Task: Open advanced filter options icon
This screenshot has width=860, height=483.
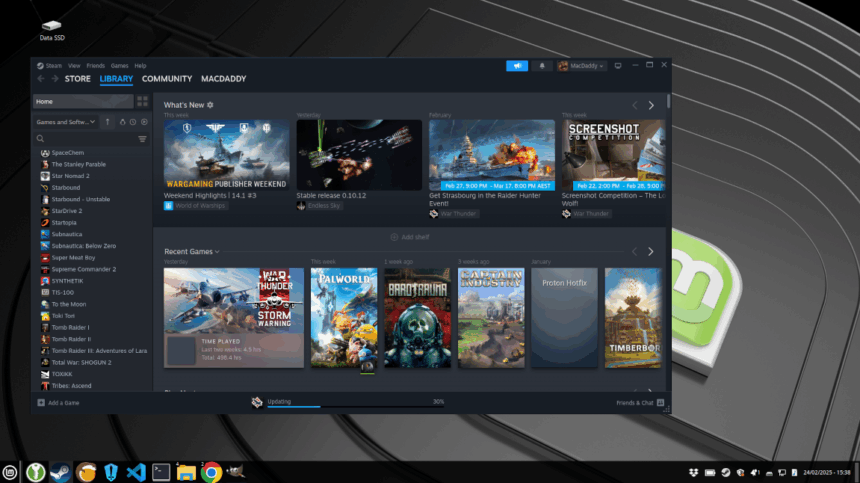Action: (x=142, y=139)
